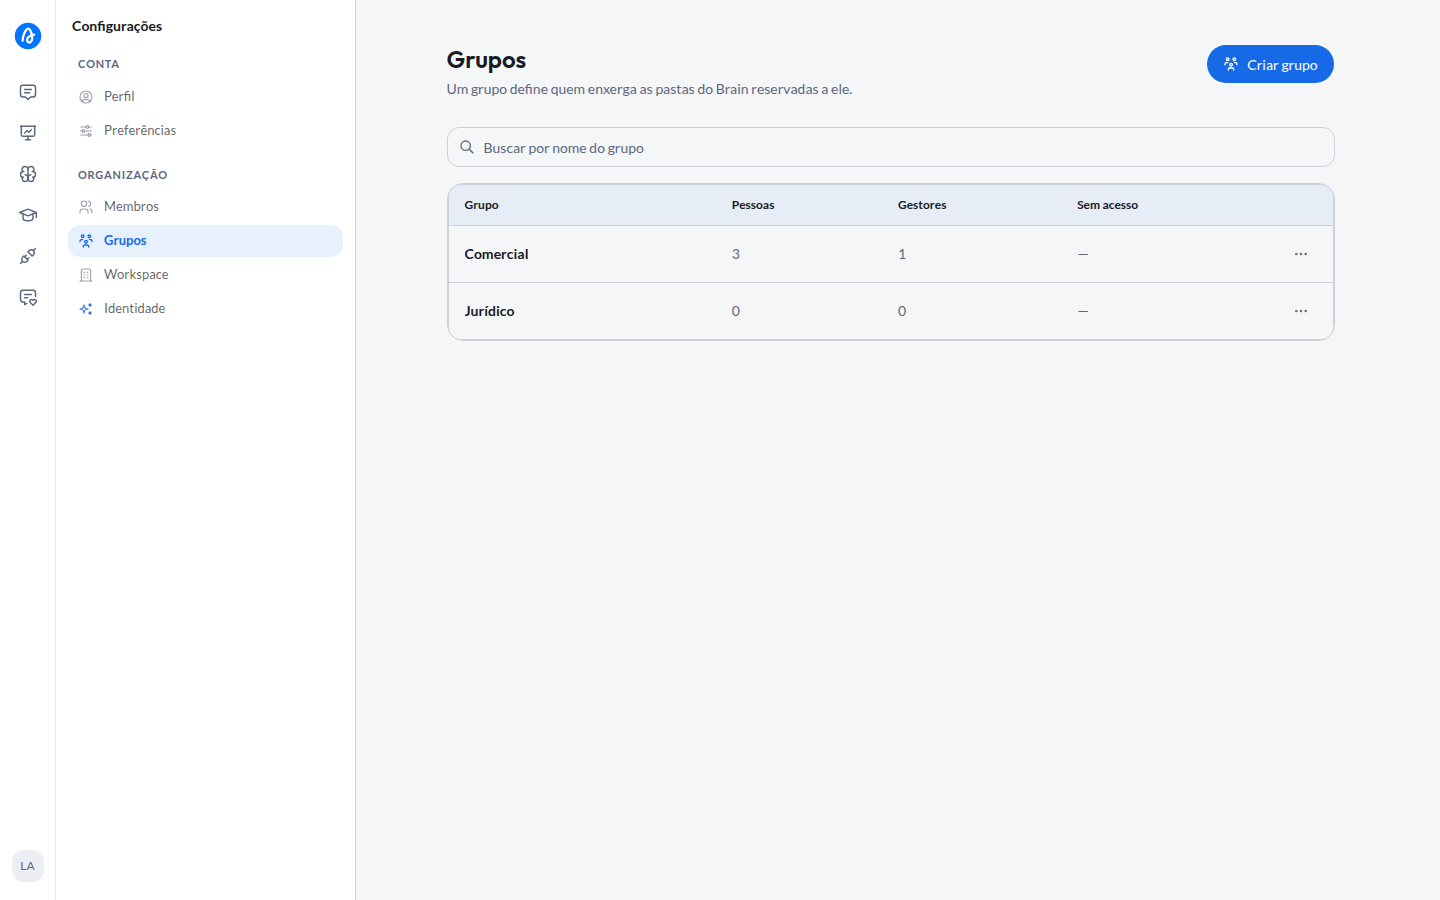Open the chat-with-heart icon in the left rail
1440x900 pixels.
pyautogui.click(x=28, y=297)
